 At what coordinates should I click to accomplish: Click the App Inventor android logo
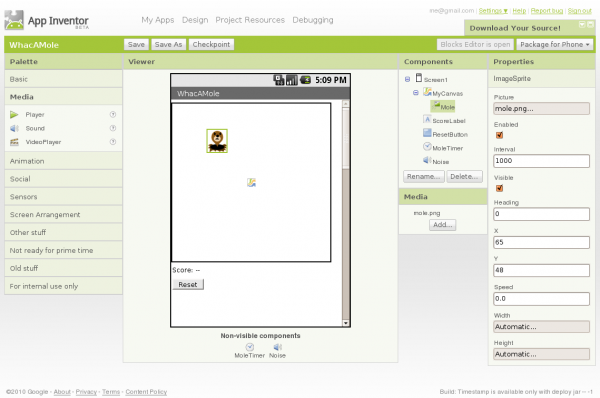(14, 20)
